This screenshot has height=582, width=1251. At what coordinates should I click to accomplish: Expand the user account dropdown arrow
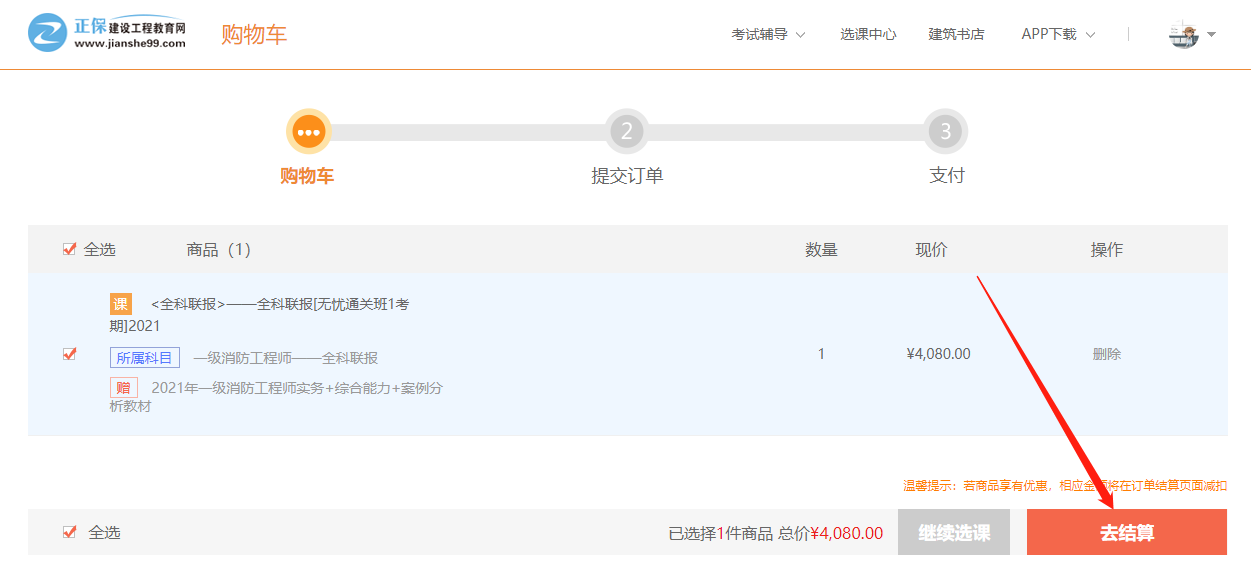1211,34
